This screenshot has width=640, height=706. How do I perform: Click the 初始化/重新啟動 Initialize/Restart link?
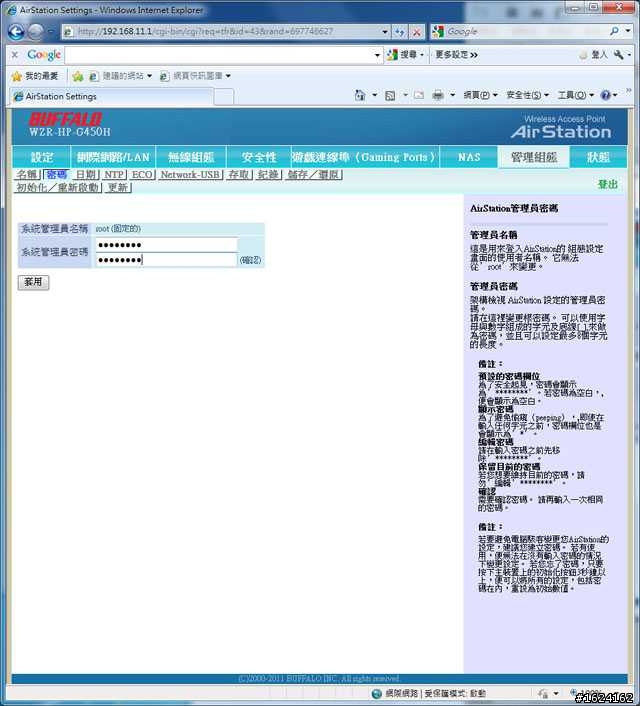coord(58,187)
